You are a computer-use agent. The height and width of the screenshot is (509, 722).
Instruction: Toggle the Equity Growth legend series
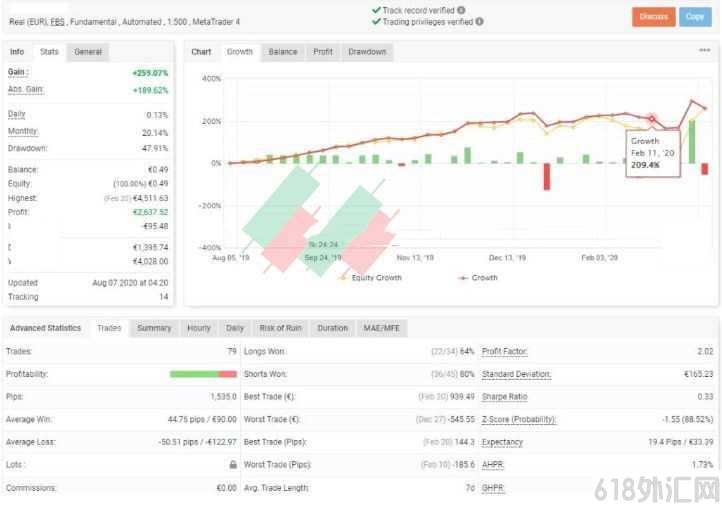click(x=371, y=278)
